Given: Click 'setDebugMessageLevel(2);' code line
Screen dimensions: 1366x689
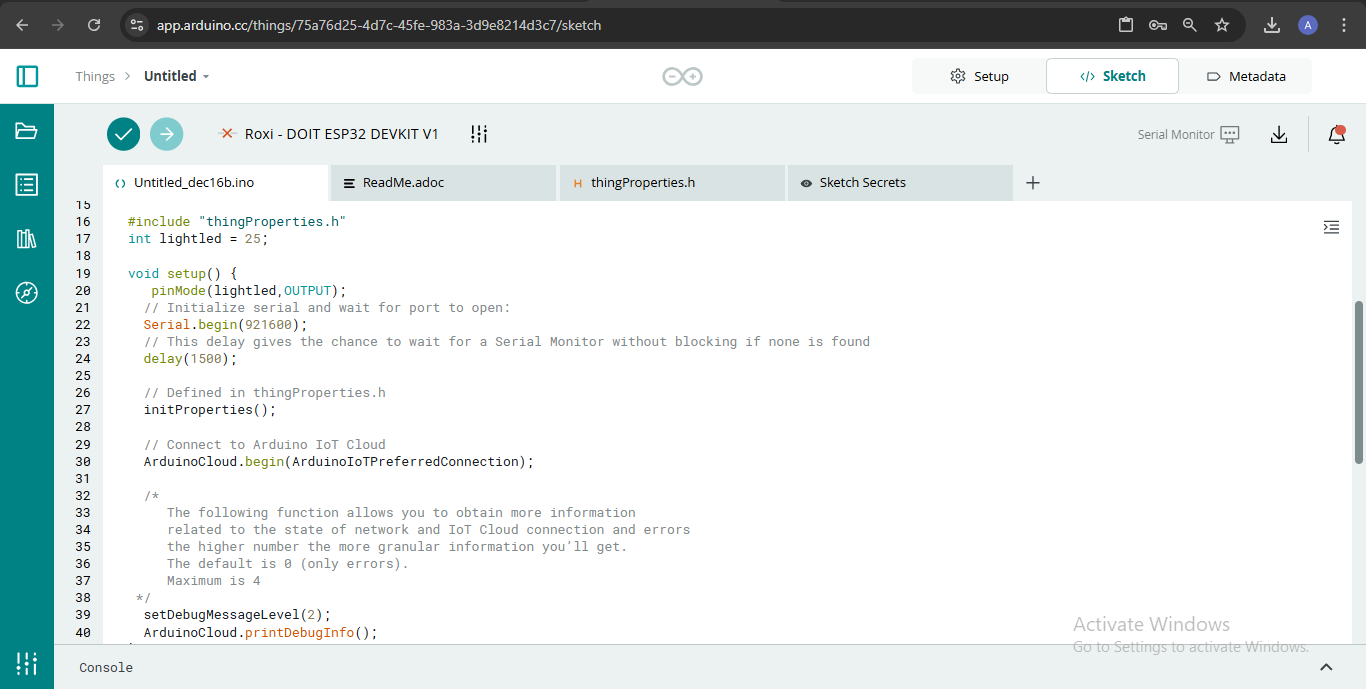Looking at the screenshot, I should coord(237,615).
